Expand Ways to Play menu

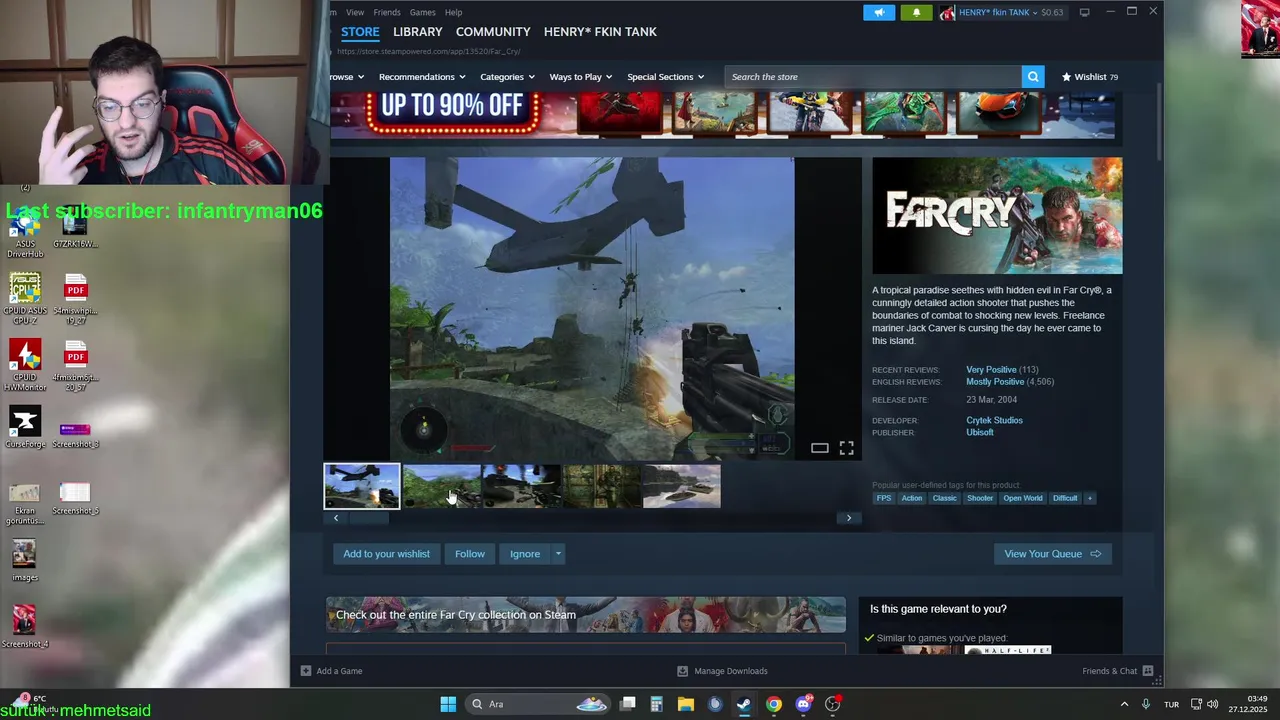(581, 77)
